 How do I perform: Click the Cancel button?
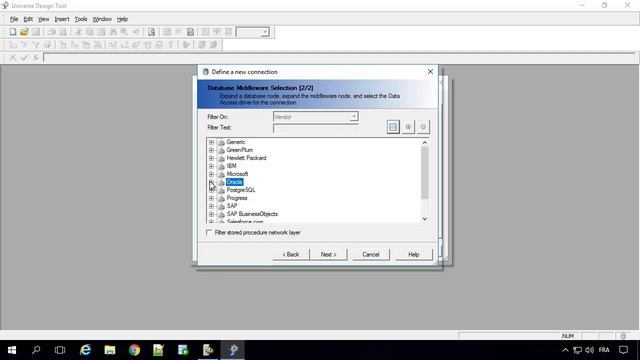click(371, 254)
